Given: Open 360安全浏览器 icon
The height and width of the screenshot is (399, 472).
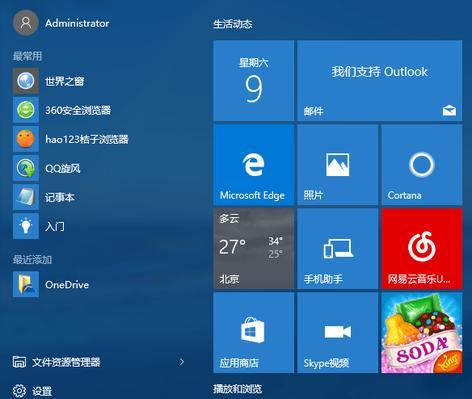Looking at the screenshot, I should click(x=26, y=110).
